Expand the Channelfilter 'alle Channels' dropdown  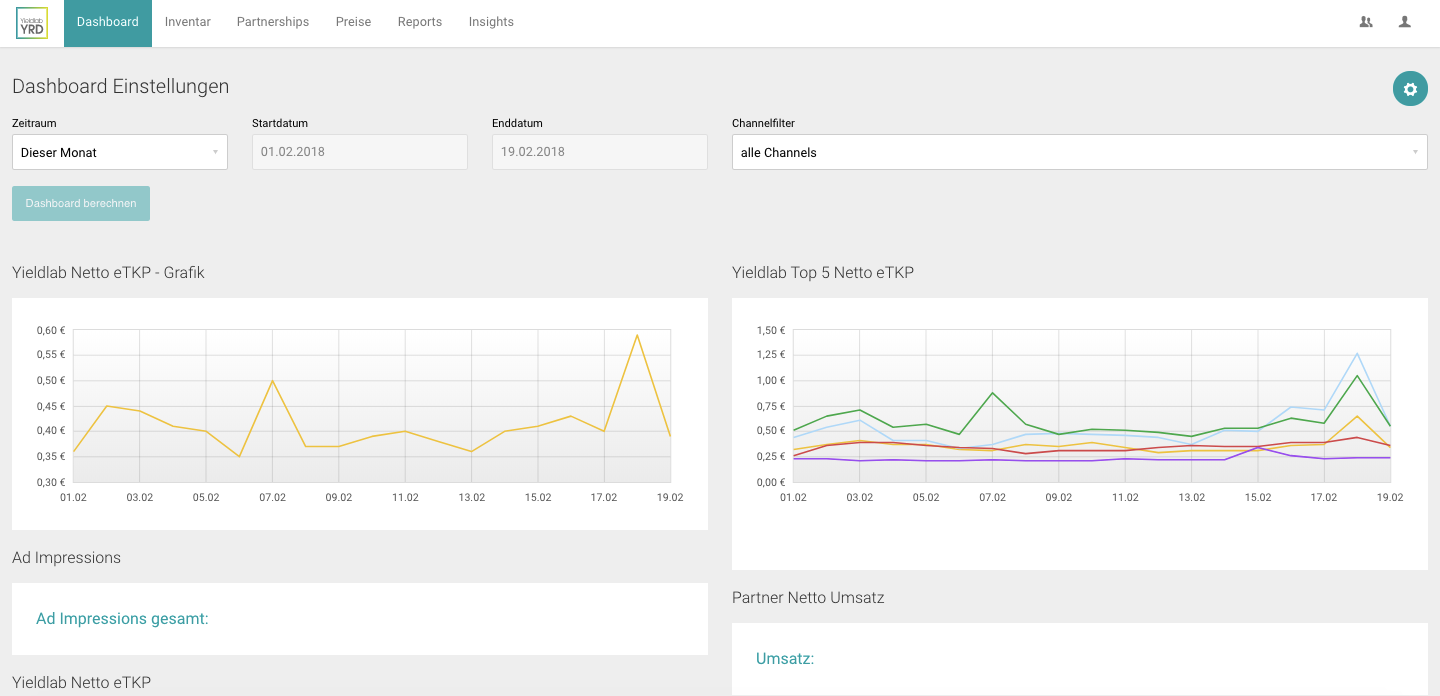[1070, 152]
